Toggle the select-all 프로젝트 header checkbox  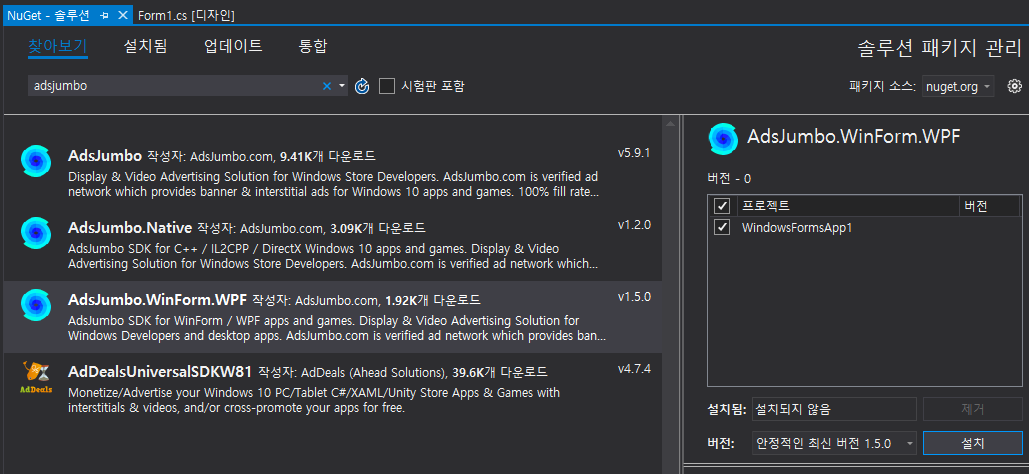722,206
